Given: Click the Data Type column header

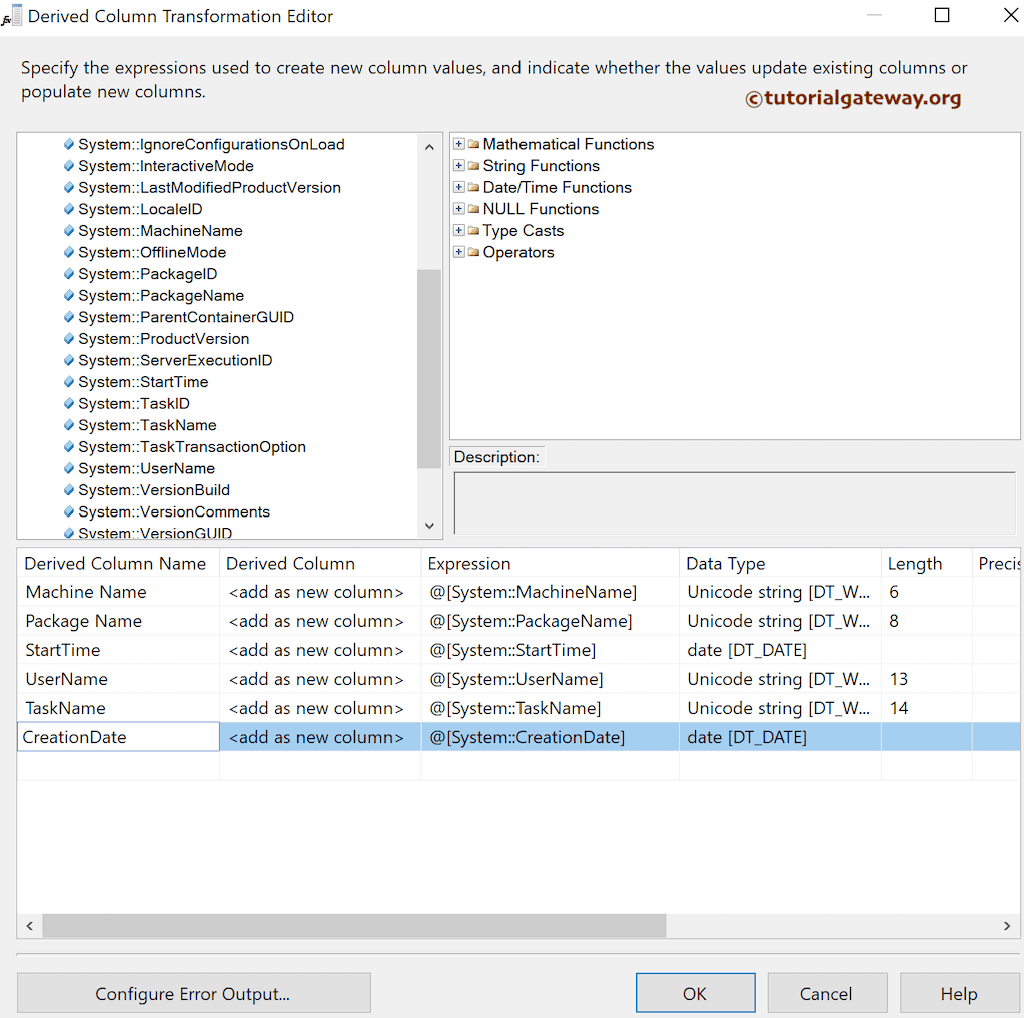Looking at the screenshot, I should point(726,563).
